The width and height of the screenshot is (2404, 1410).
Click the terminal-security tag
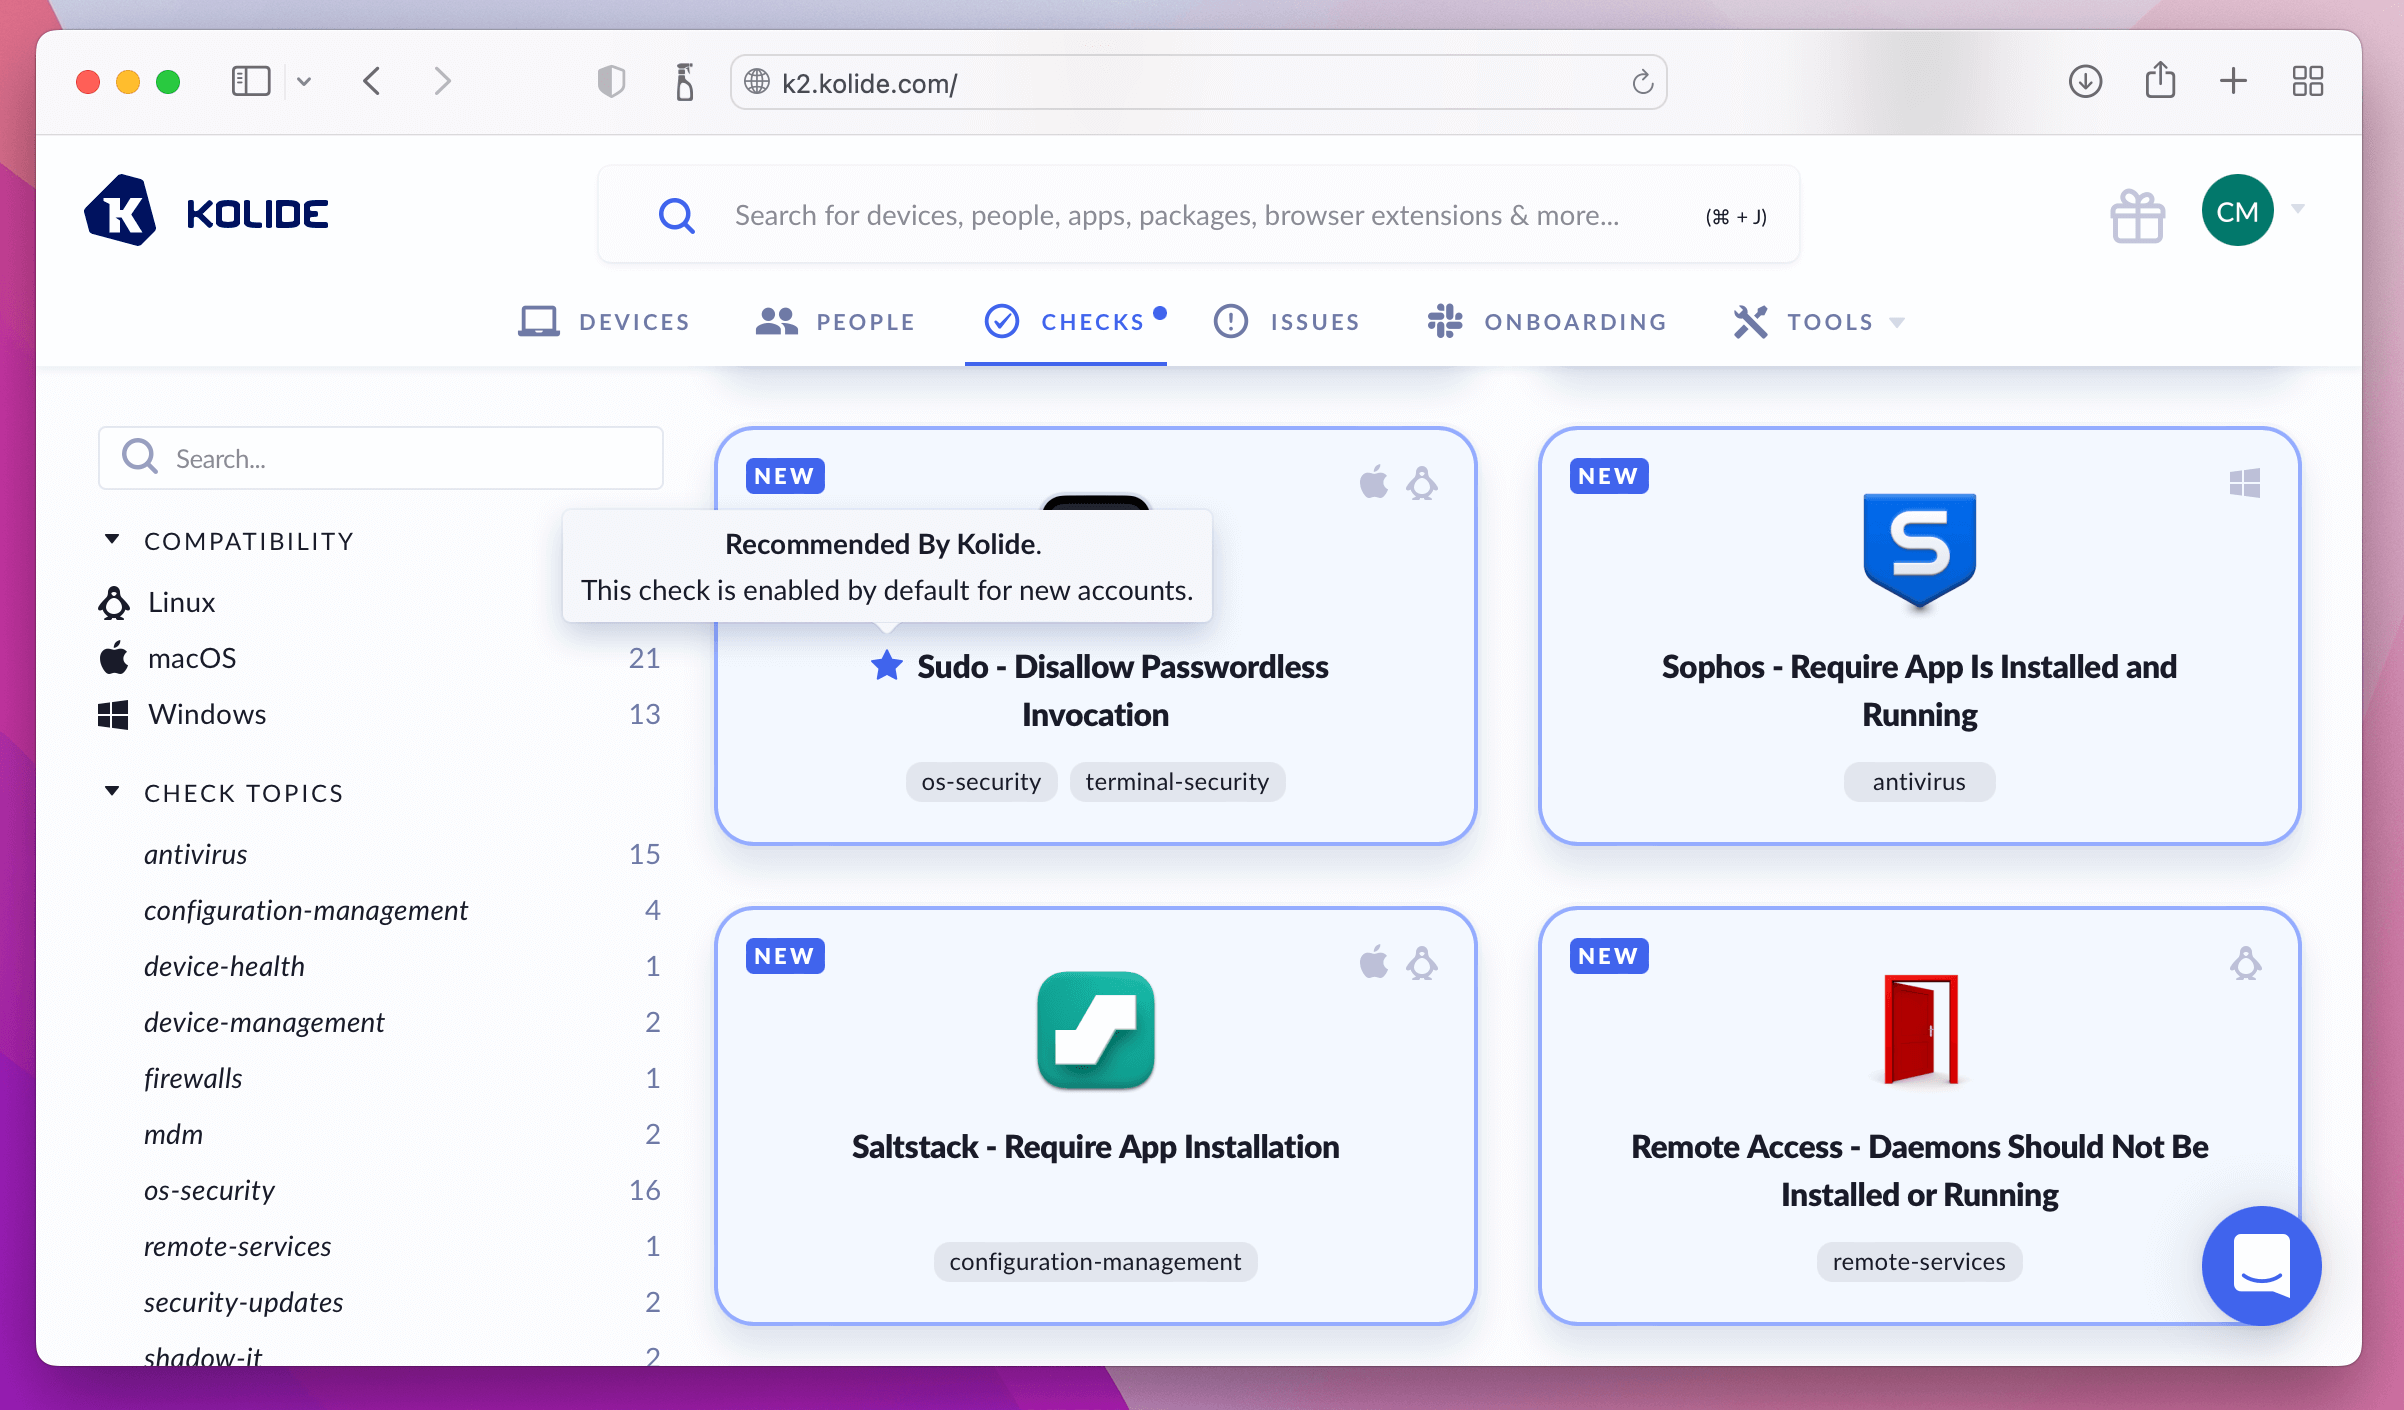click(x=1177, y=782)
